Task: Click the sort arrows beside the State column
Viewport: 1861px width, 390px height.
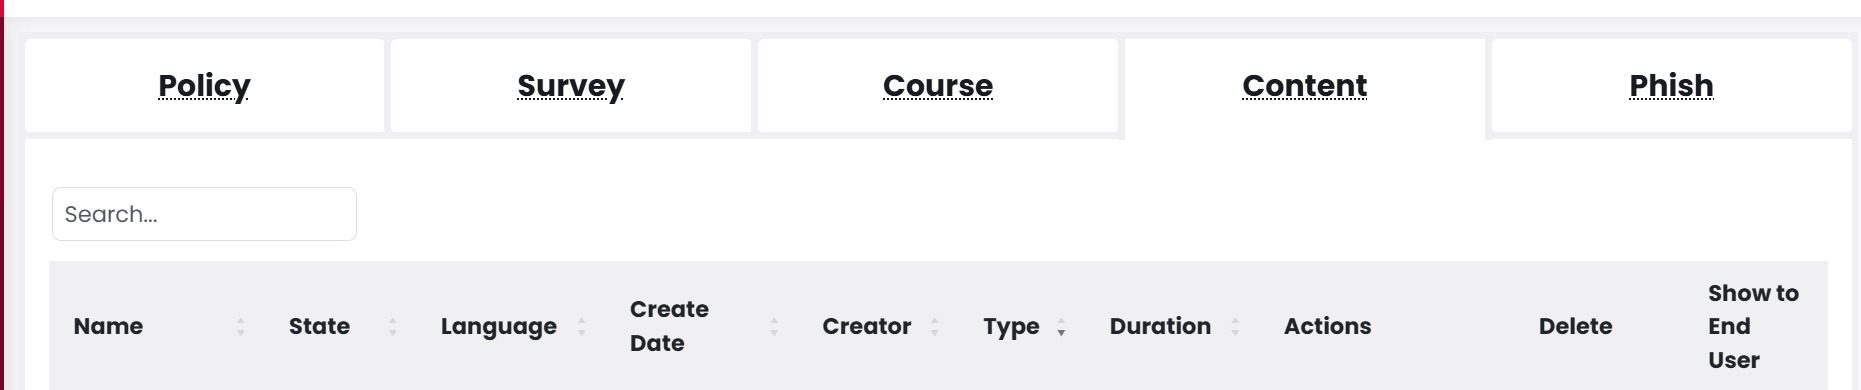Action: [x=393, y=327]
